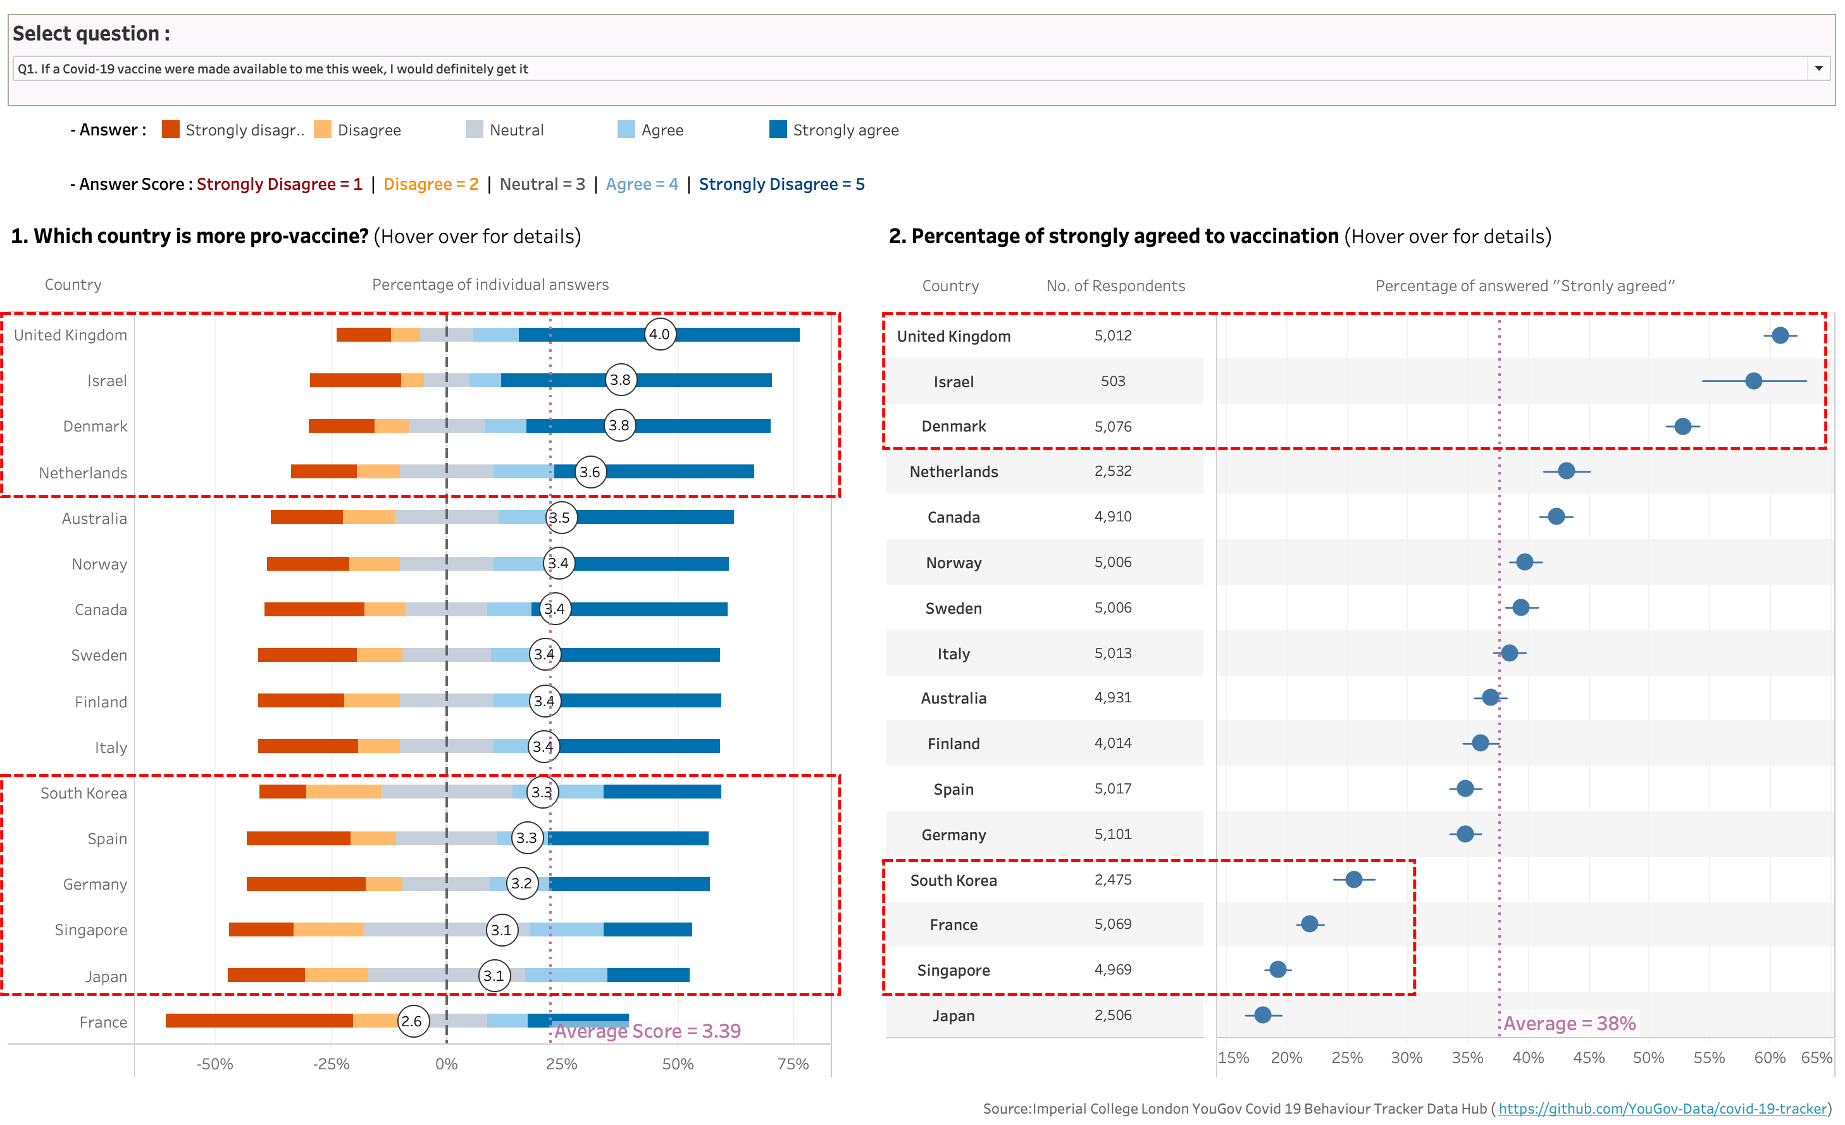Select the Disagree legend color square
The image size is (1845, 1125).
pos(323,129)
